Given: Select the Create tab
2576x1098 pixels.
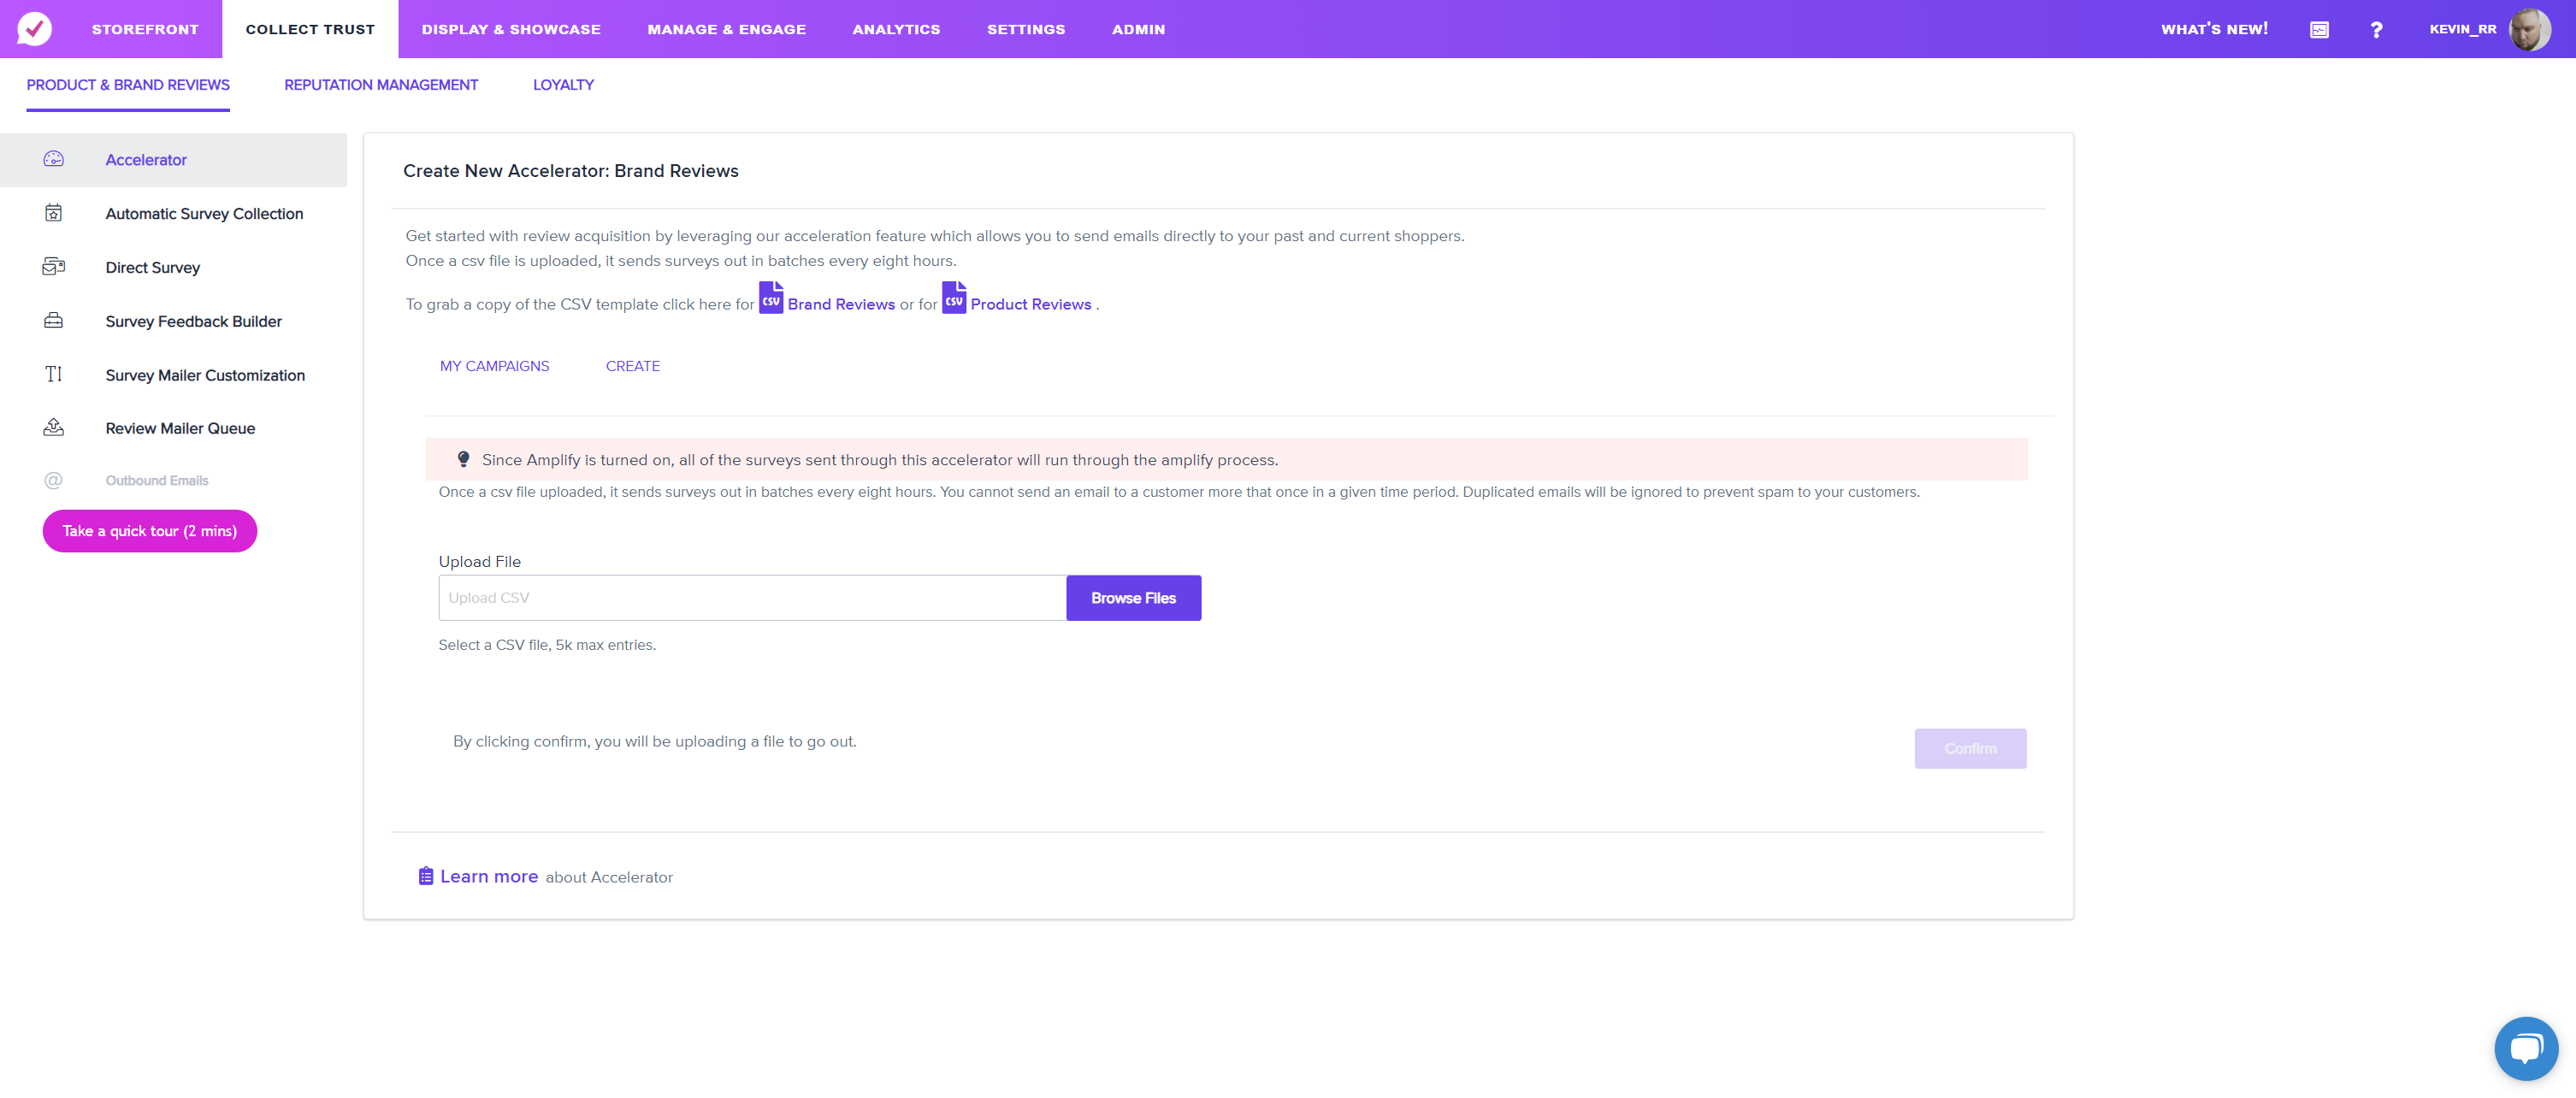Looking at the screenshot, I should [633, 366].
